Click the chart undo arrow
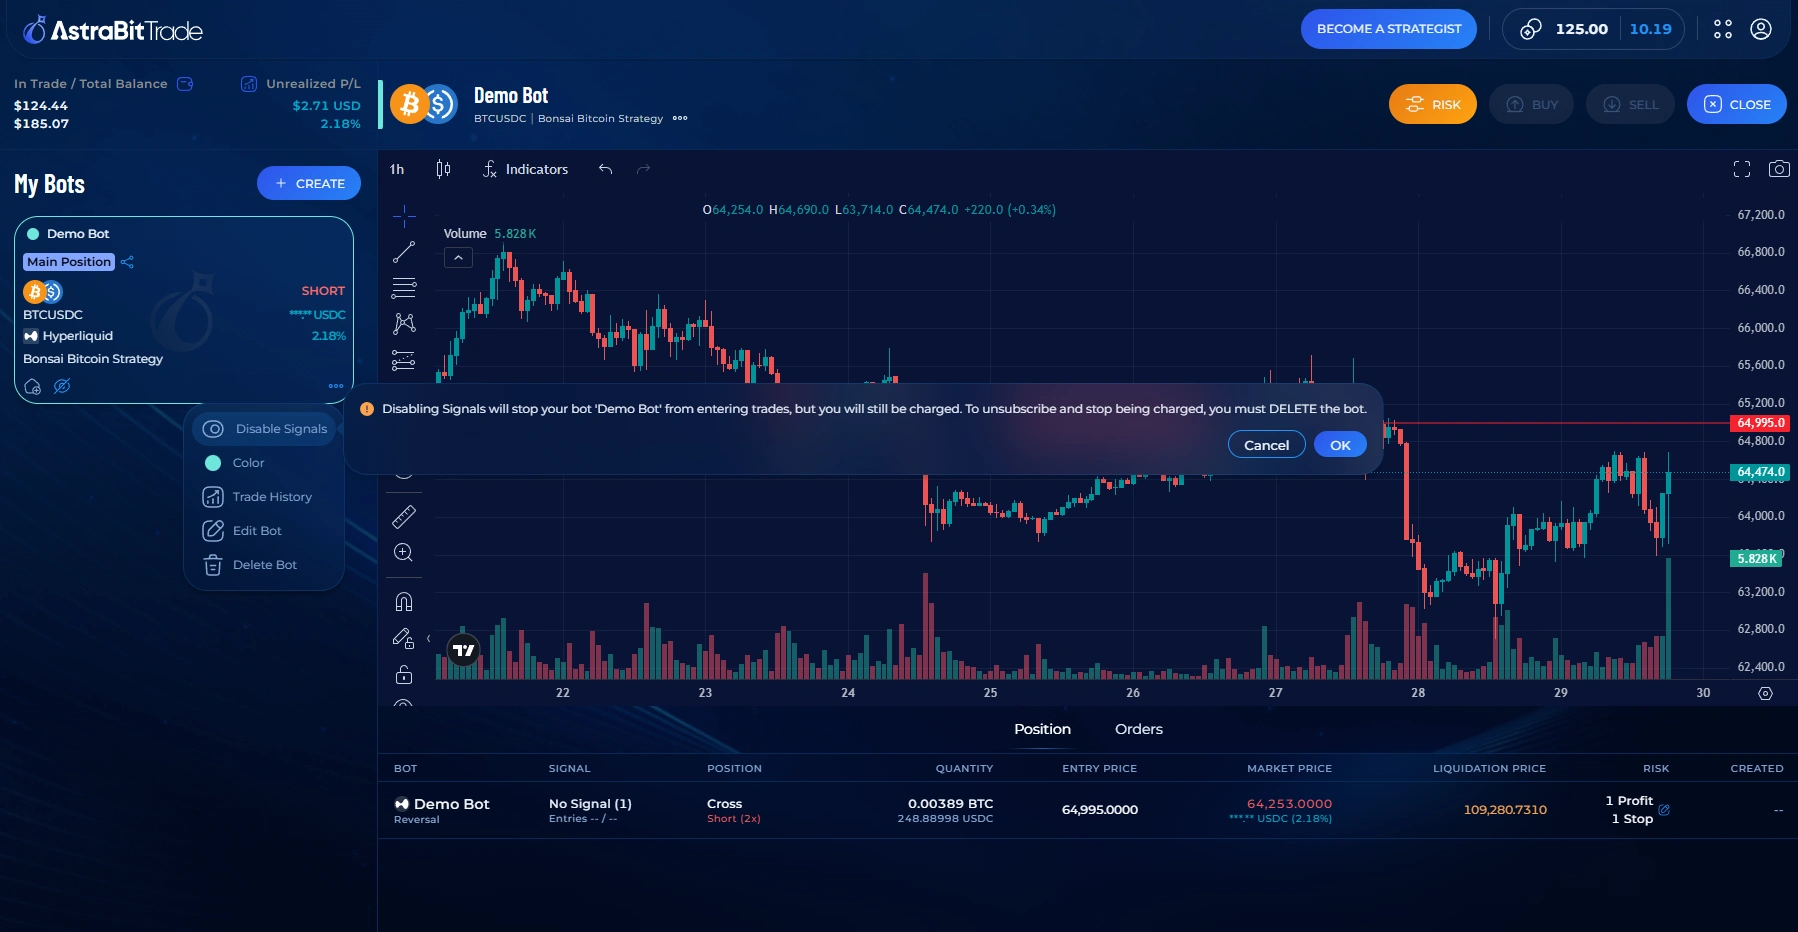This screenshot has width=1798, height=932. tap(605, 169)
